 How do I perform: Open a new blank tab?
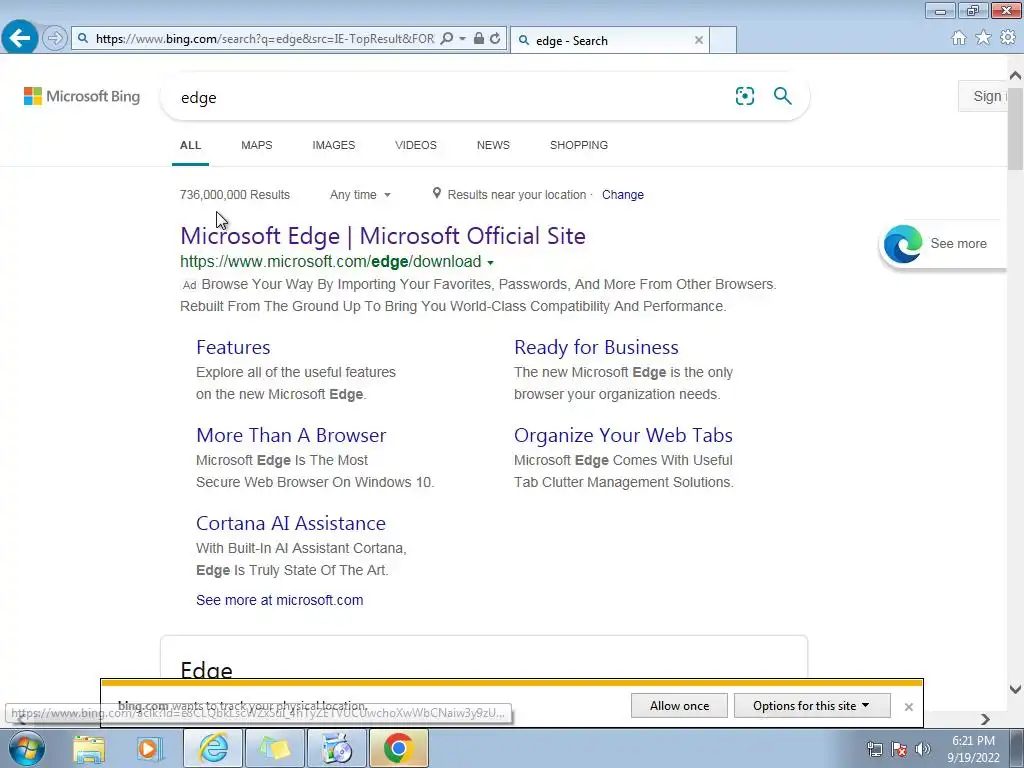(x=723, y=40)
